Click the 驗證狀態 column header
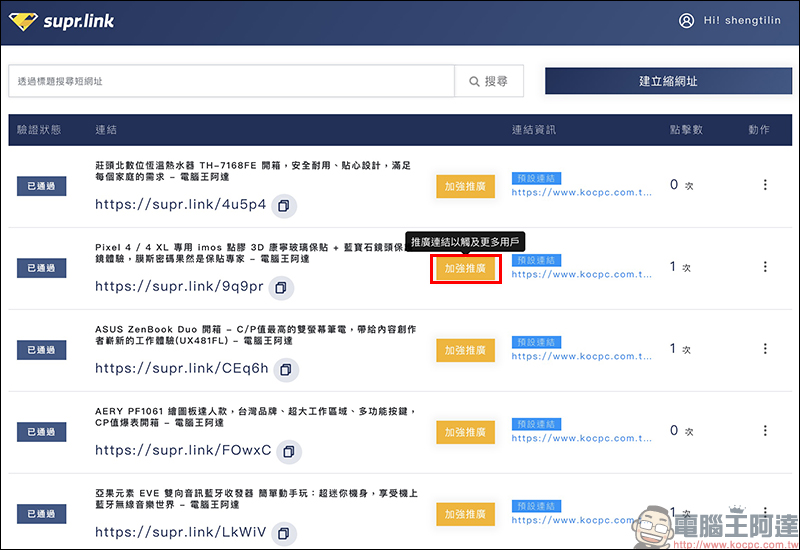This screenshot has width=800, height=550. 39,130
